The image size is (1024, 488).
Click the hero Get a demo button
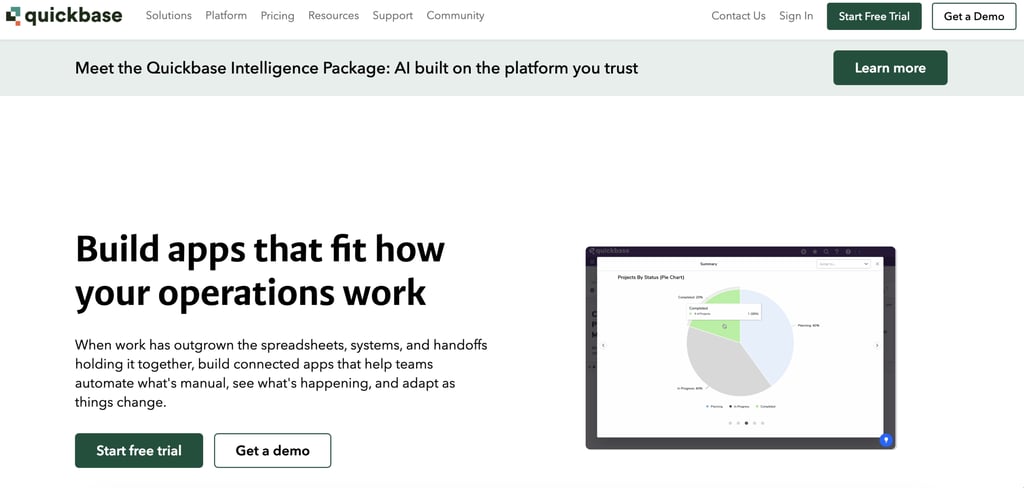coord(272,450)
